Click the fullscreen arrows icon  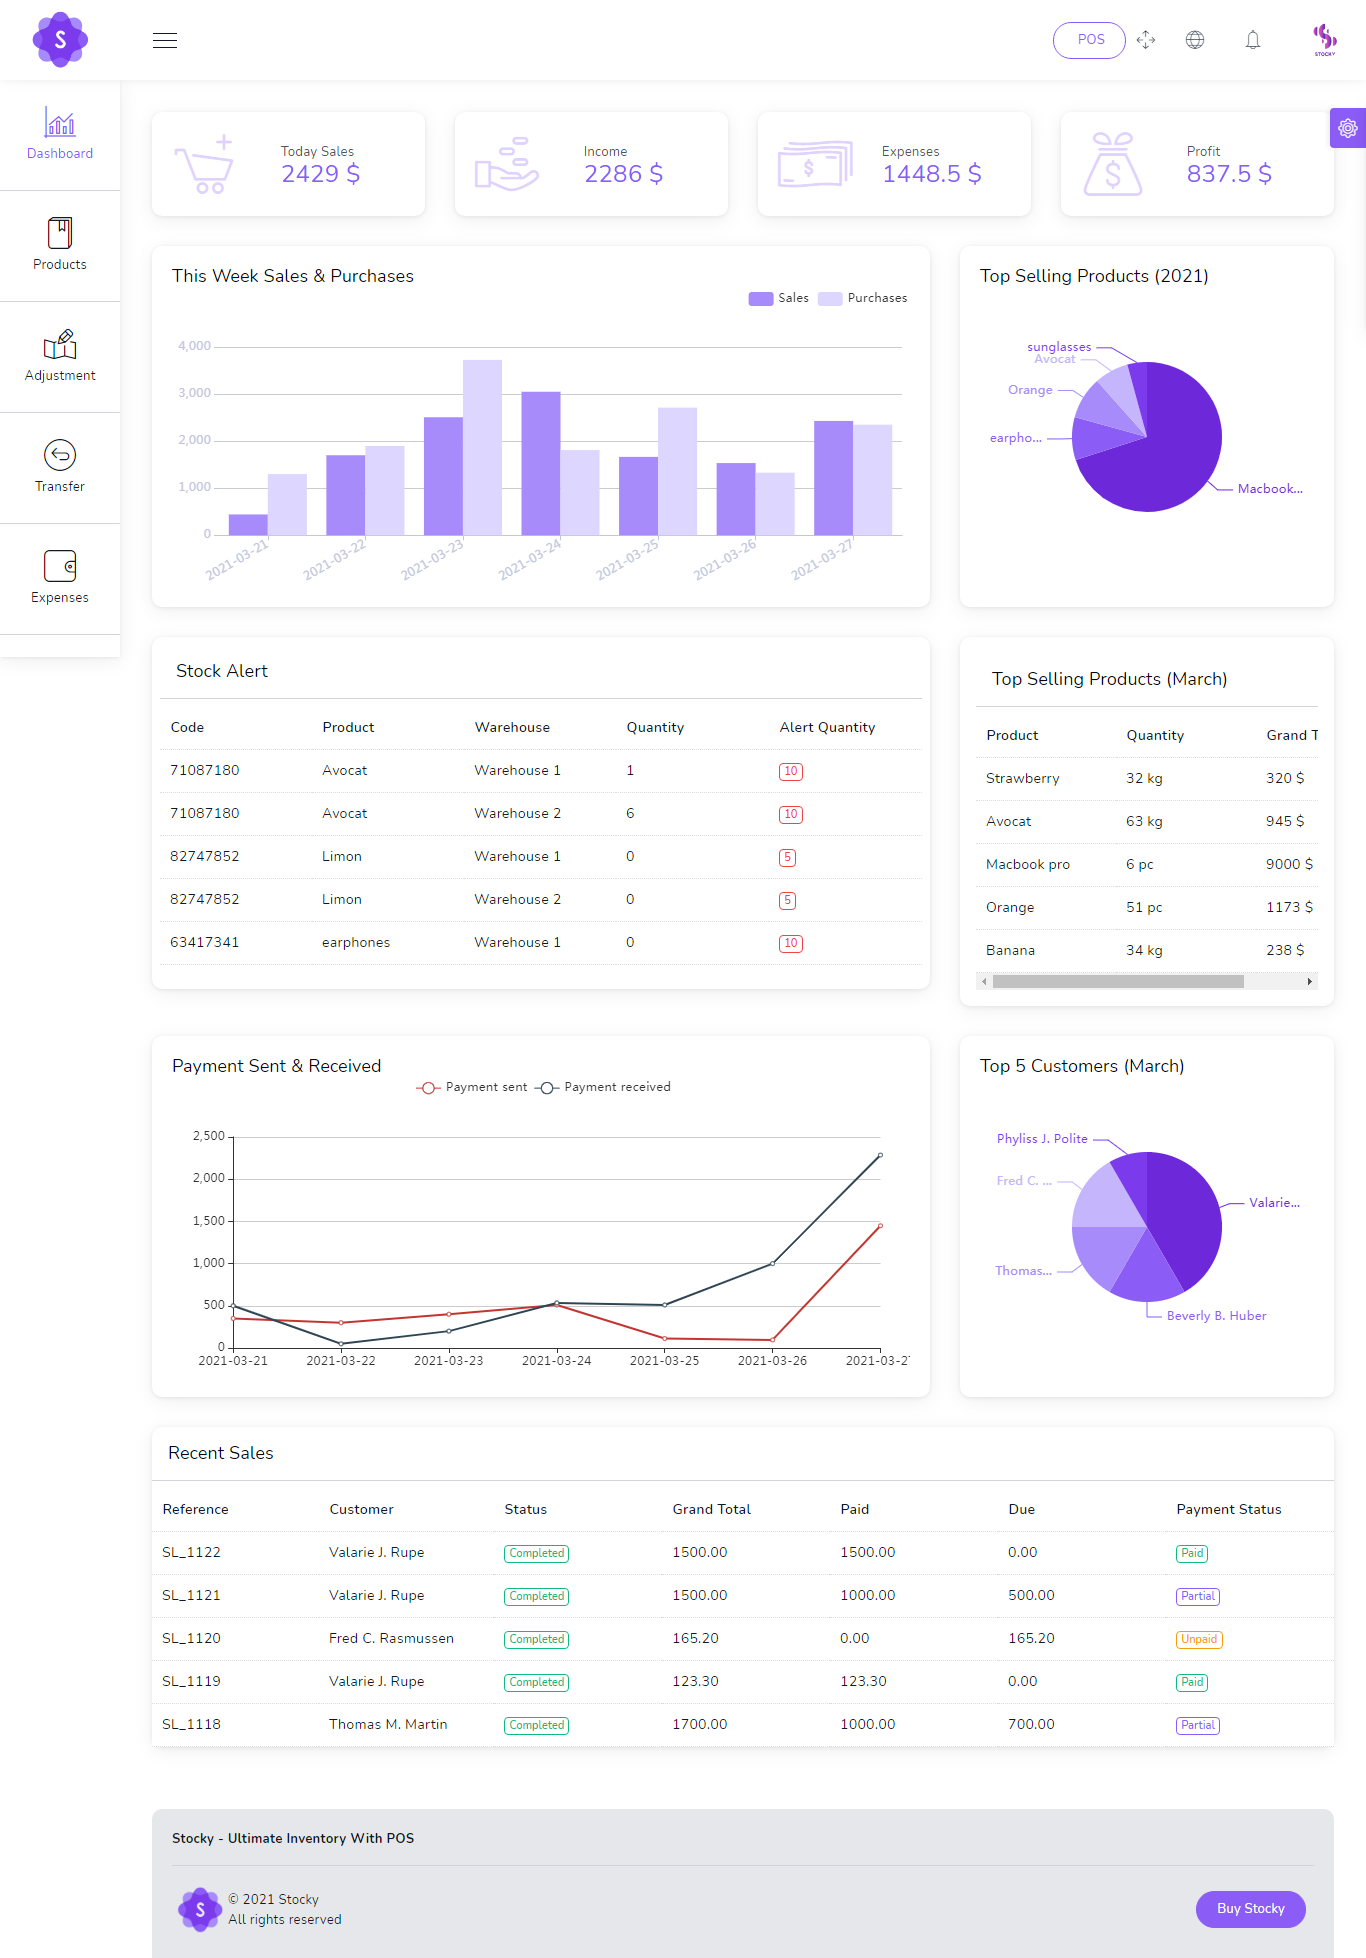[x=1146, y=40]
